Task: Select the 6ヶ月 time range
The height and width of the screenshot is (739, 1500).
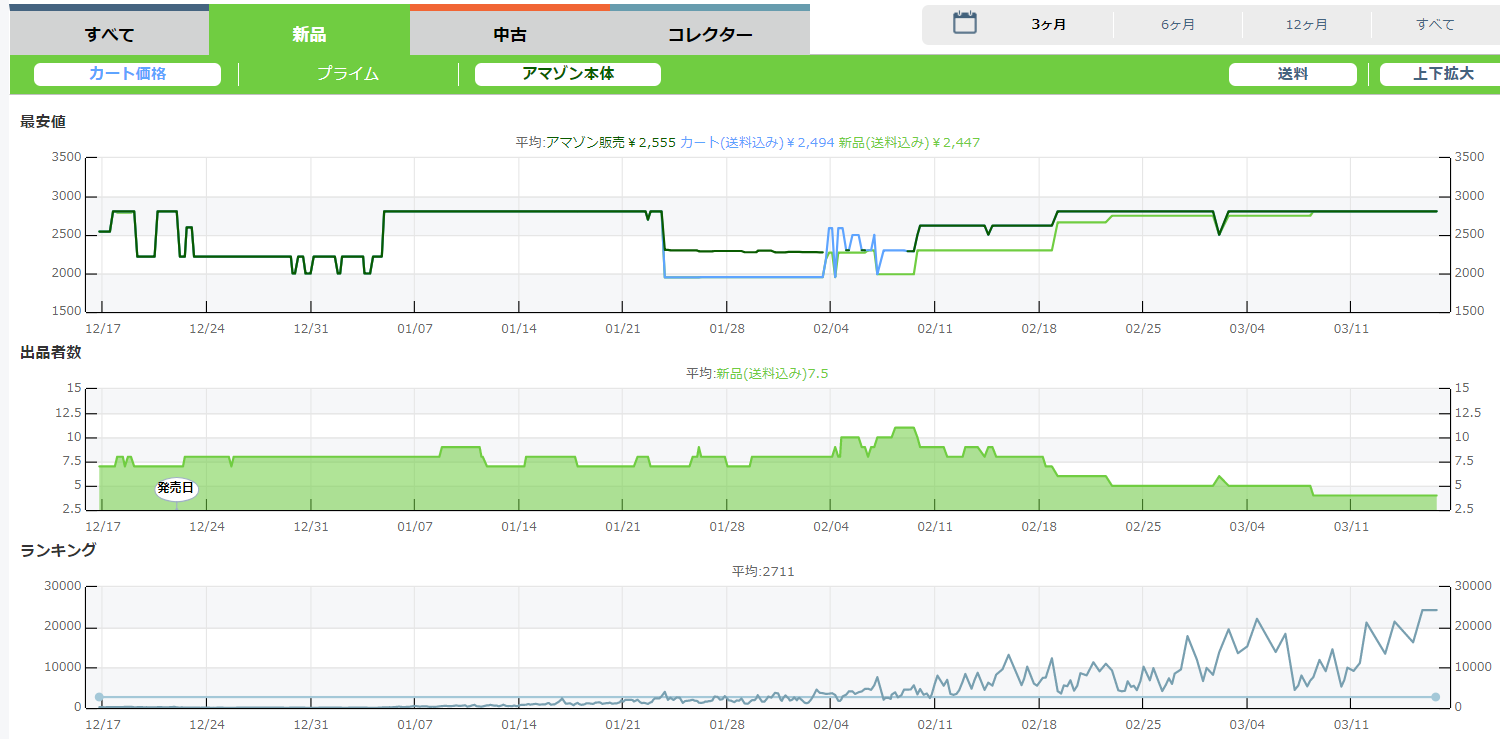Action: pyautogui.click(x=1177, y=25)
